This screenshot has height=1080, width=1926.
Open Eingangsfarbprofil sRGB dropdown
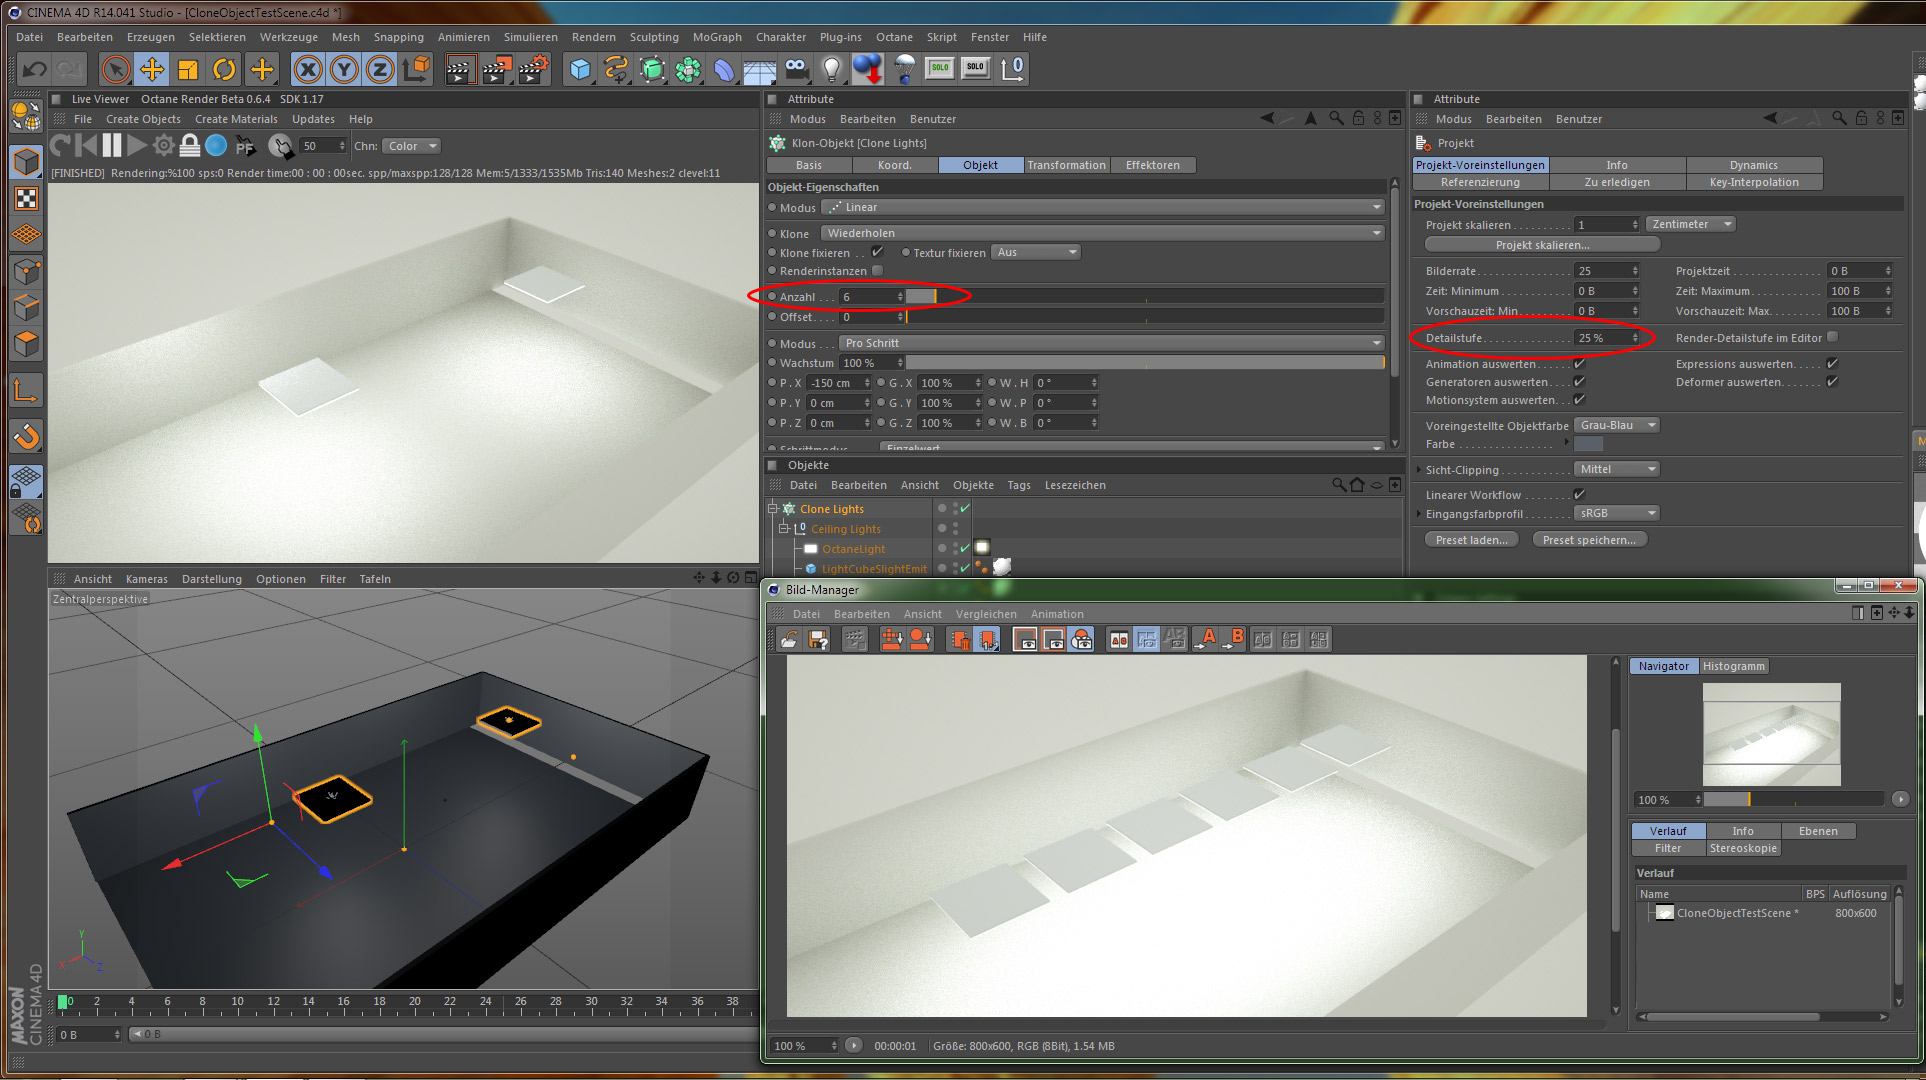coord(1616,513)
